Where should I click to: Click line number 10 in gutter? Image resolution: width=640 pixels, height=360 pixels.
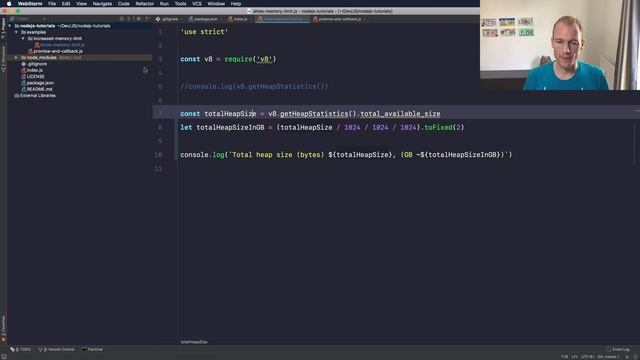click(x=158, y=155)
